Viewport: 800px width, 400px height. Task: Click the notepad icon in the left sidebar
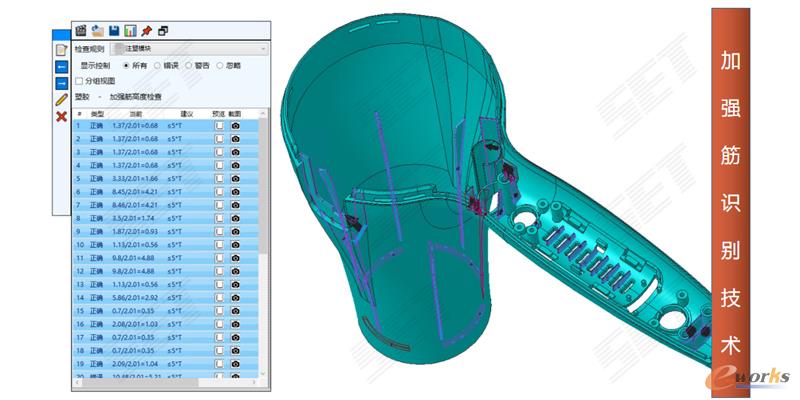pyautogui.click(x=61, y=49)
